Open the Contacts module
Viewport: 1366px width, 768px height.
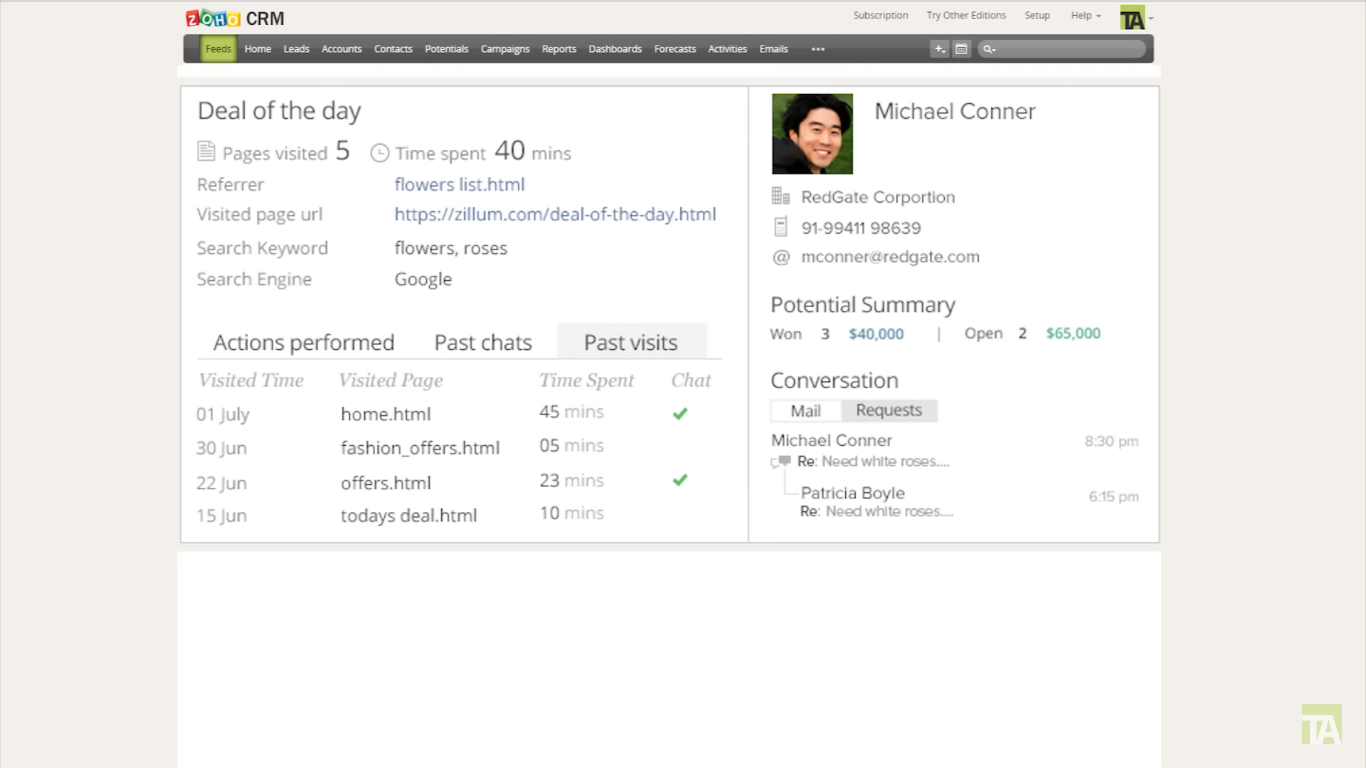point(393,49)
